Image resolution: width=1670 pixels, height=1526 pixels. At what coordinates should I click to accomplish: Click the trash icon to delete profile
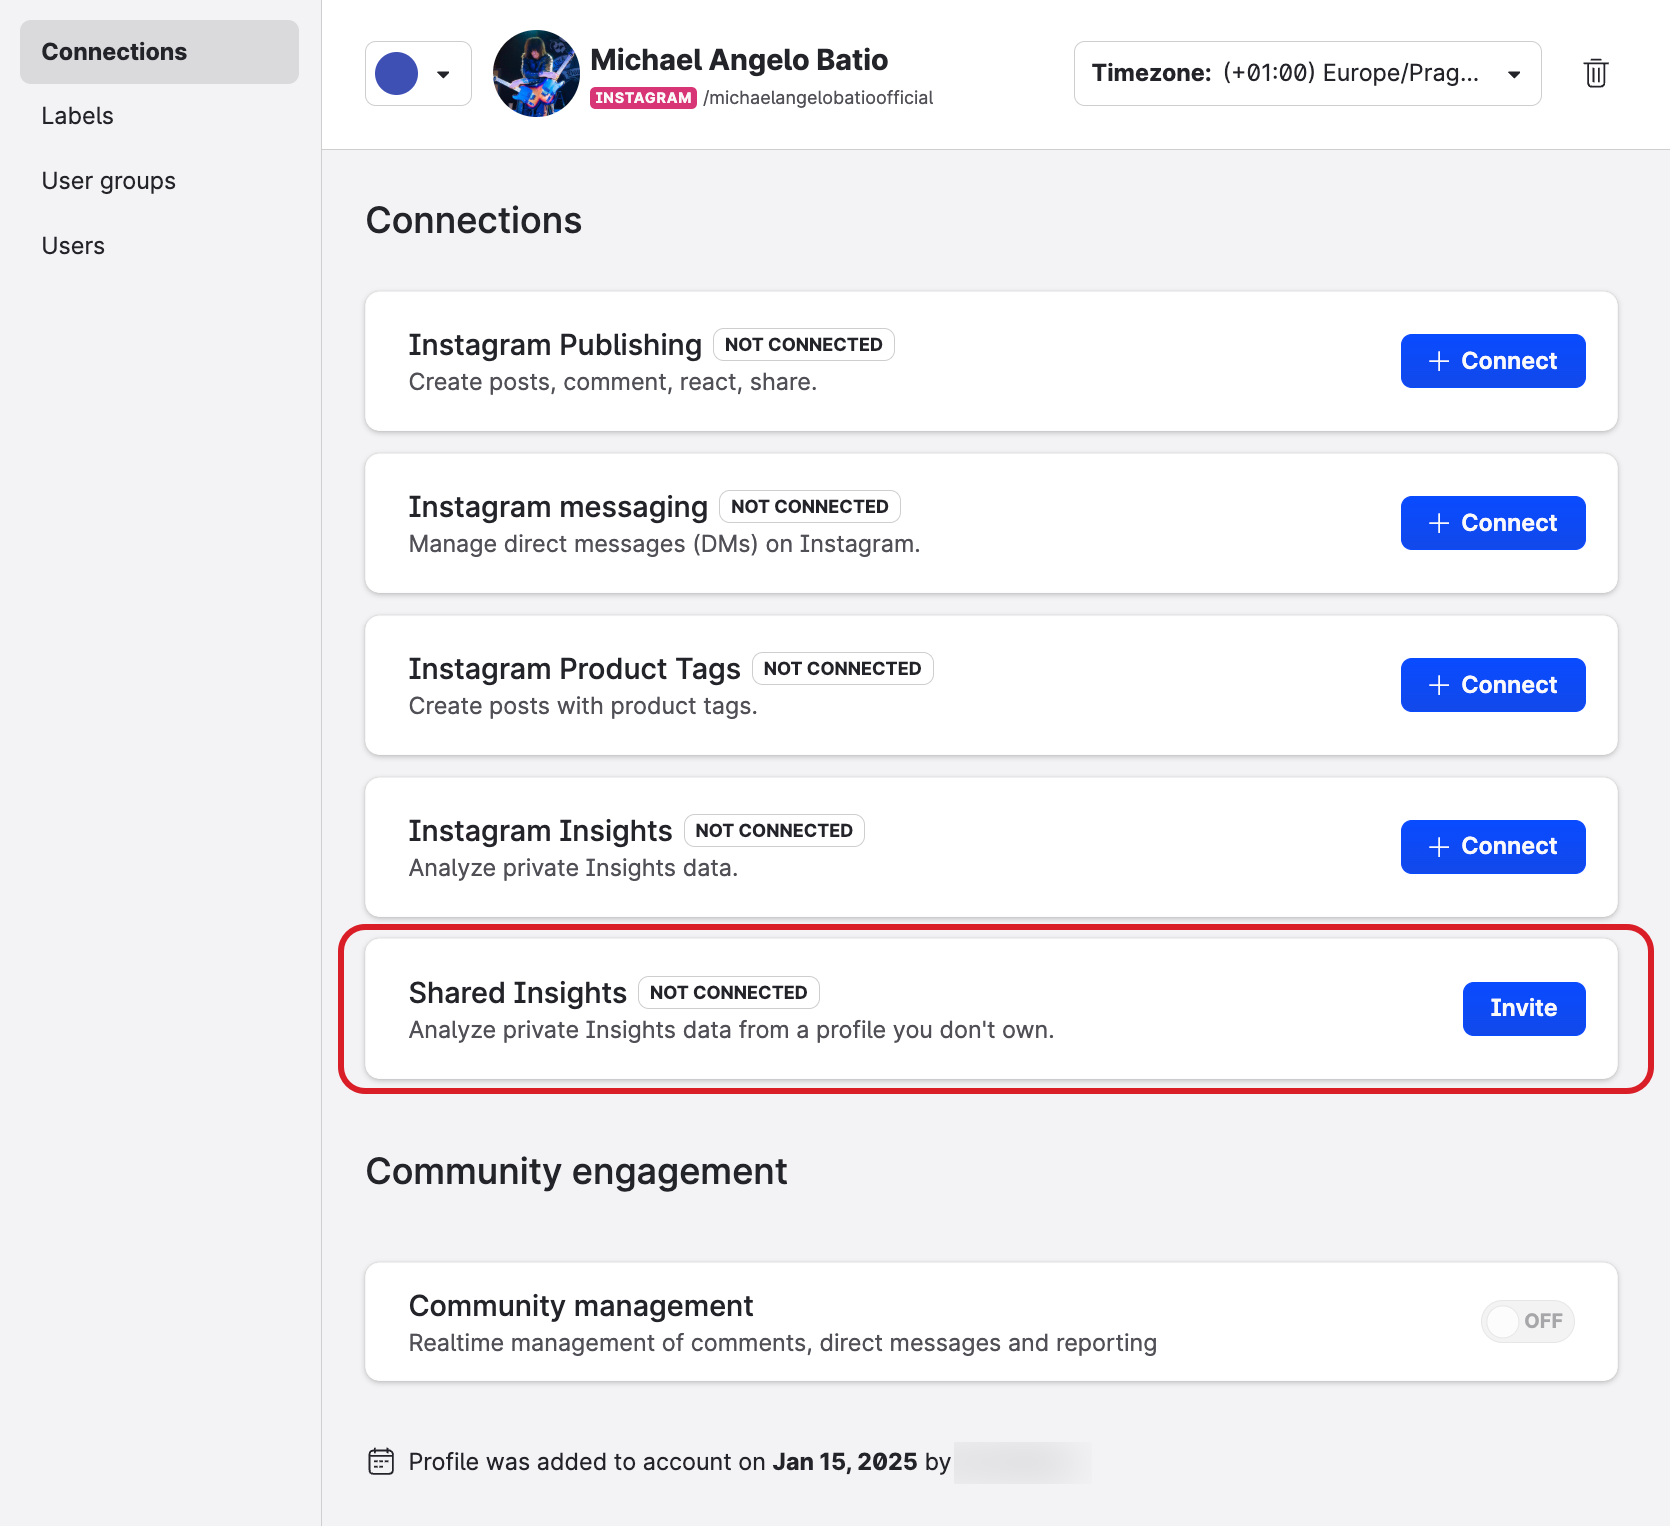[x=1596, y=73]
